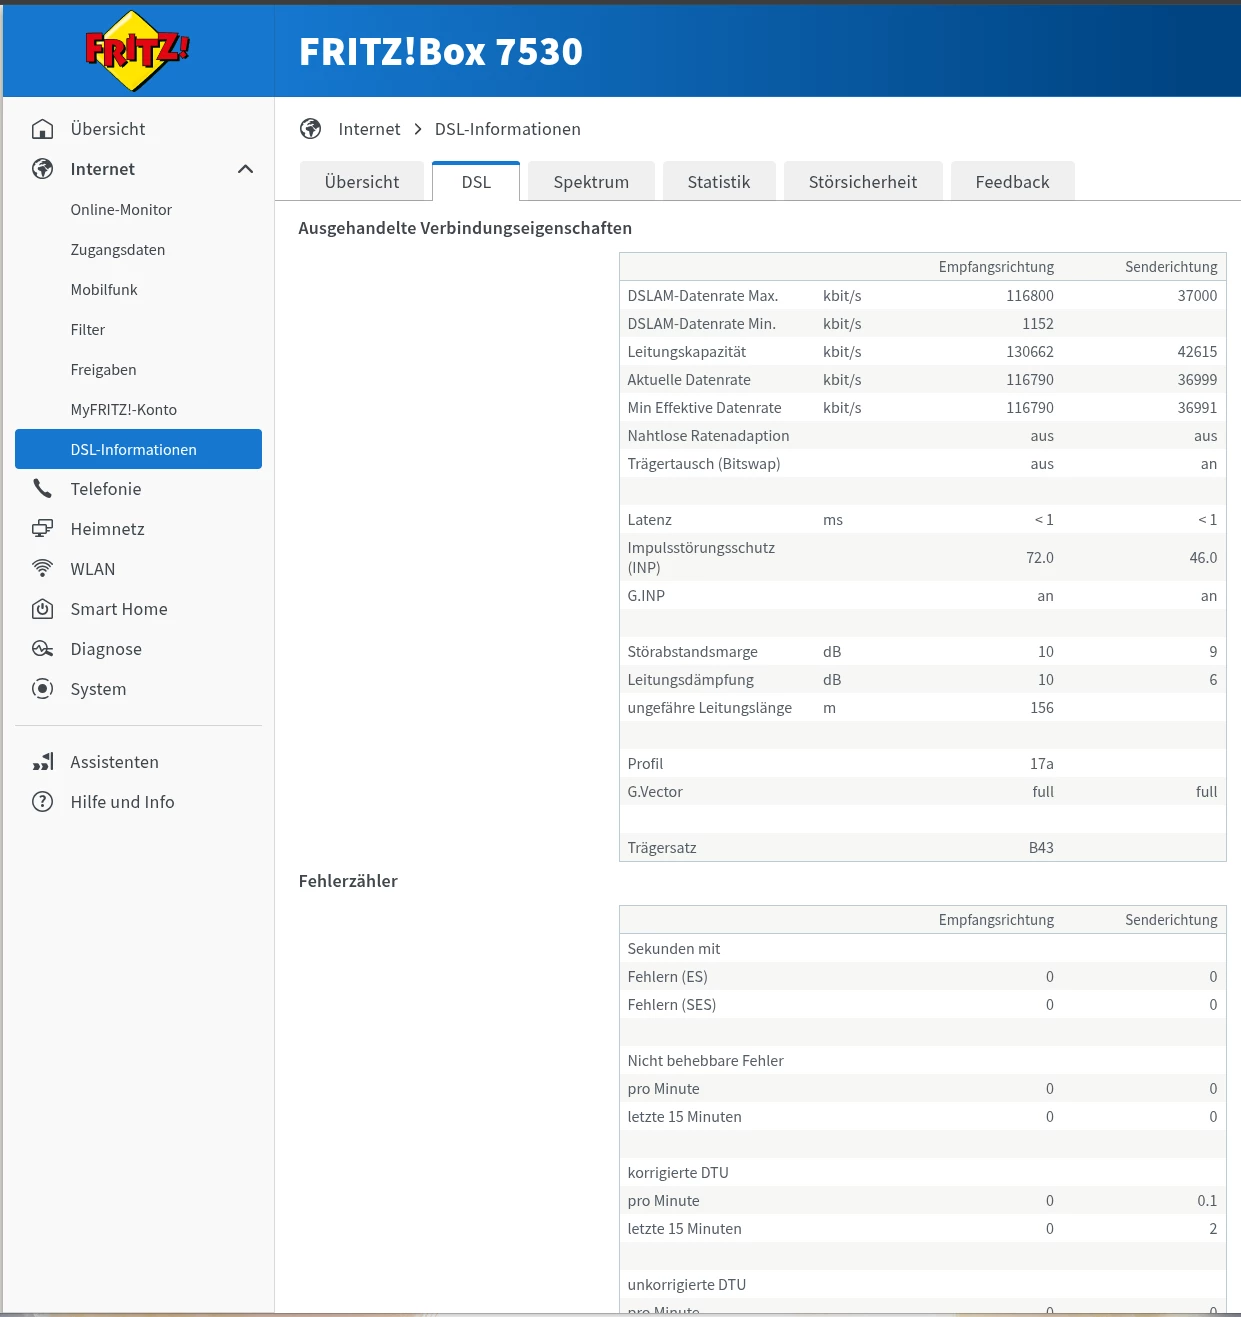1241x1317 pixels.
Task: Click the Telefonie phone icon
Action: [42, 489]
